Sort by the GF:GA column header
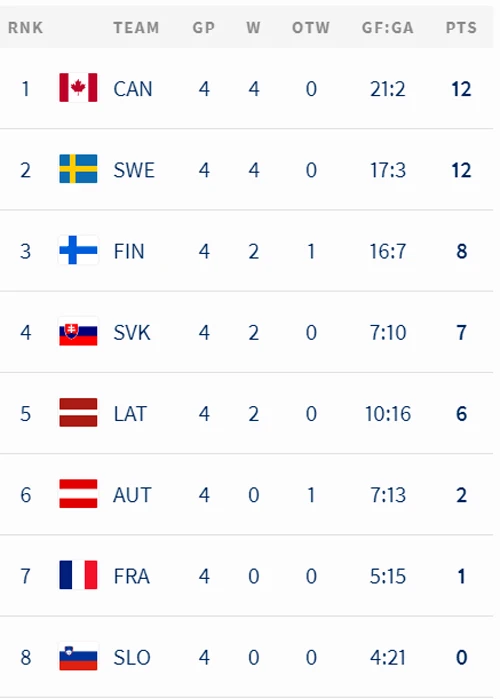Screen dimensions: 500x699 [x=388, y=28]
